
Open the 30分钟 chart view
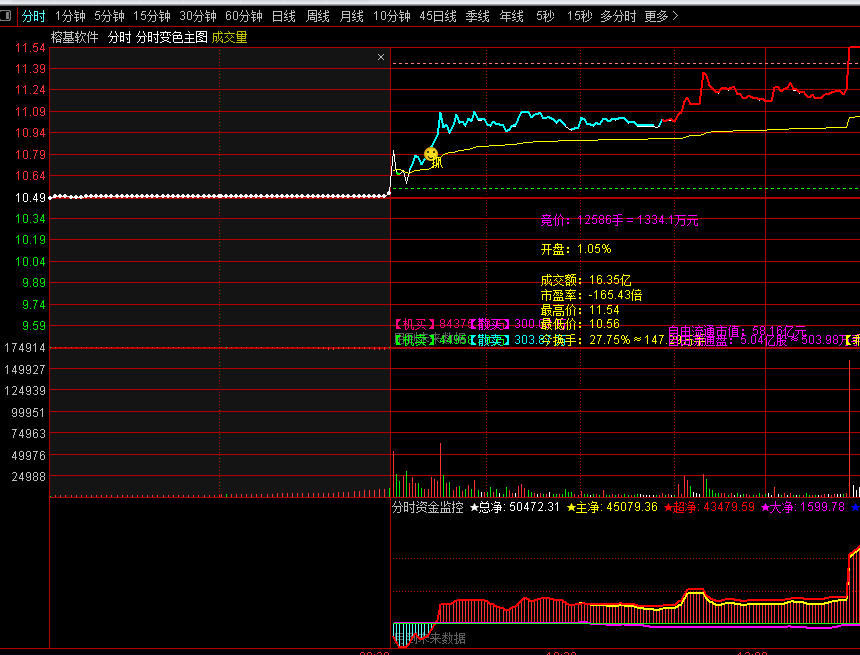click(198, 16)
